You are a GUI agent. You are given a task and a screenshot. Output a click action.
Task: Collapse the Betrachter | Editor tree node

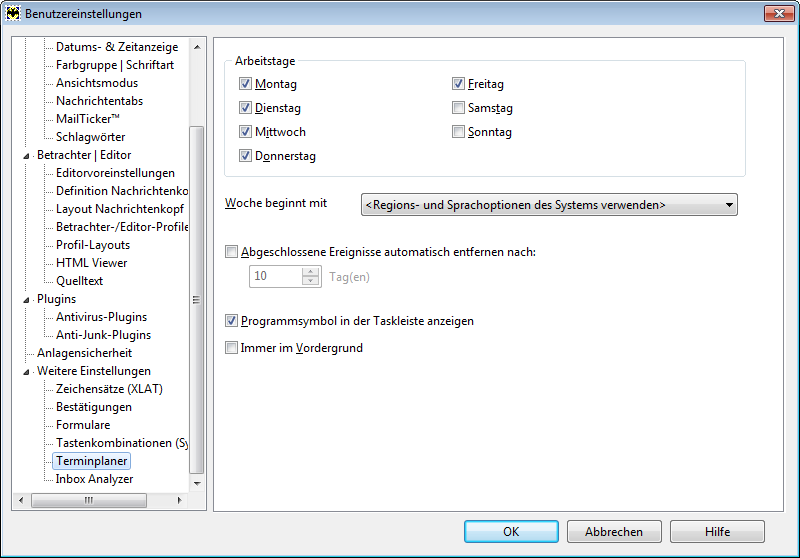(x=26, y=156)
